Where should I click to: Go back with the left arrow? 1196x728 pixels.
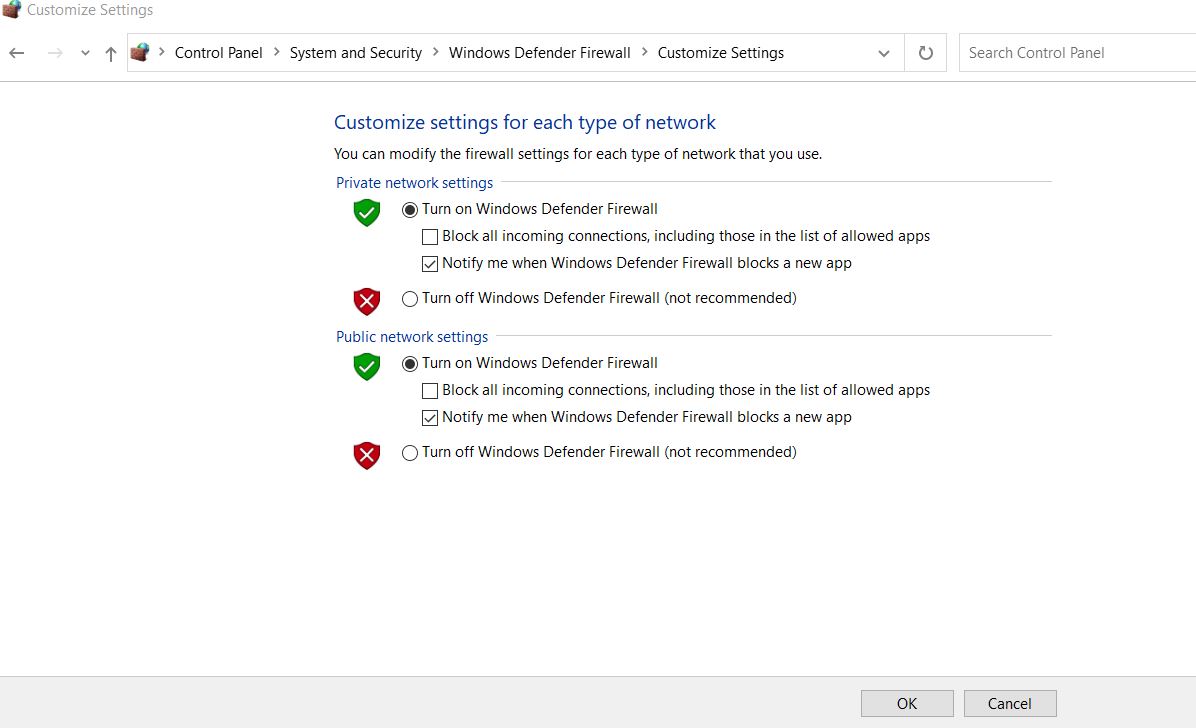(x=17, y=53)
